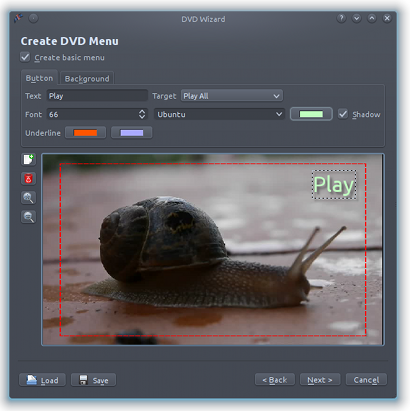This screenshot has width=410, height=411.
Task: Delete the selected menu button
Action: (x=28, y=179)
